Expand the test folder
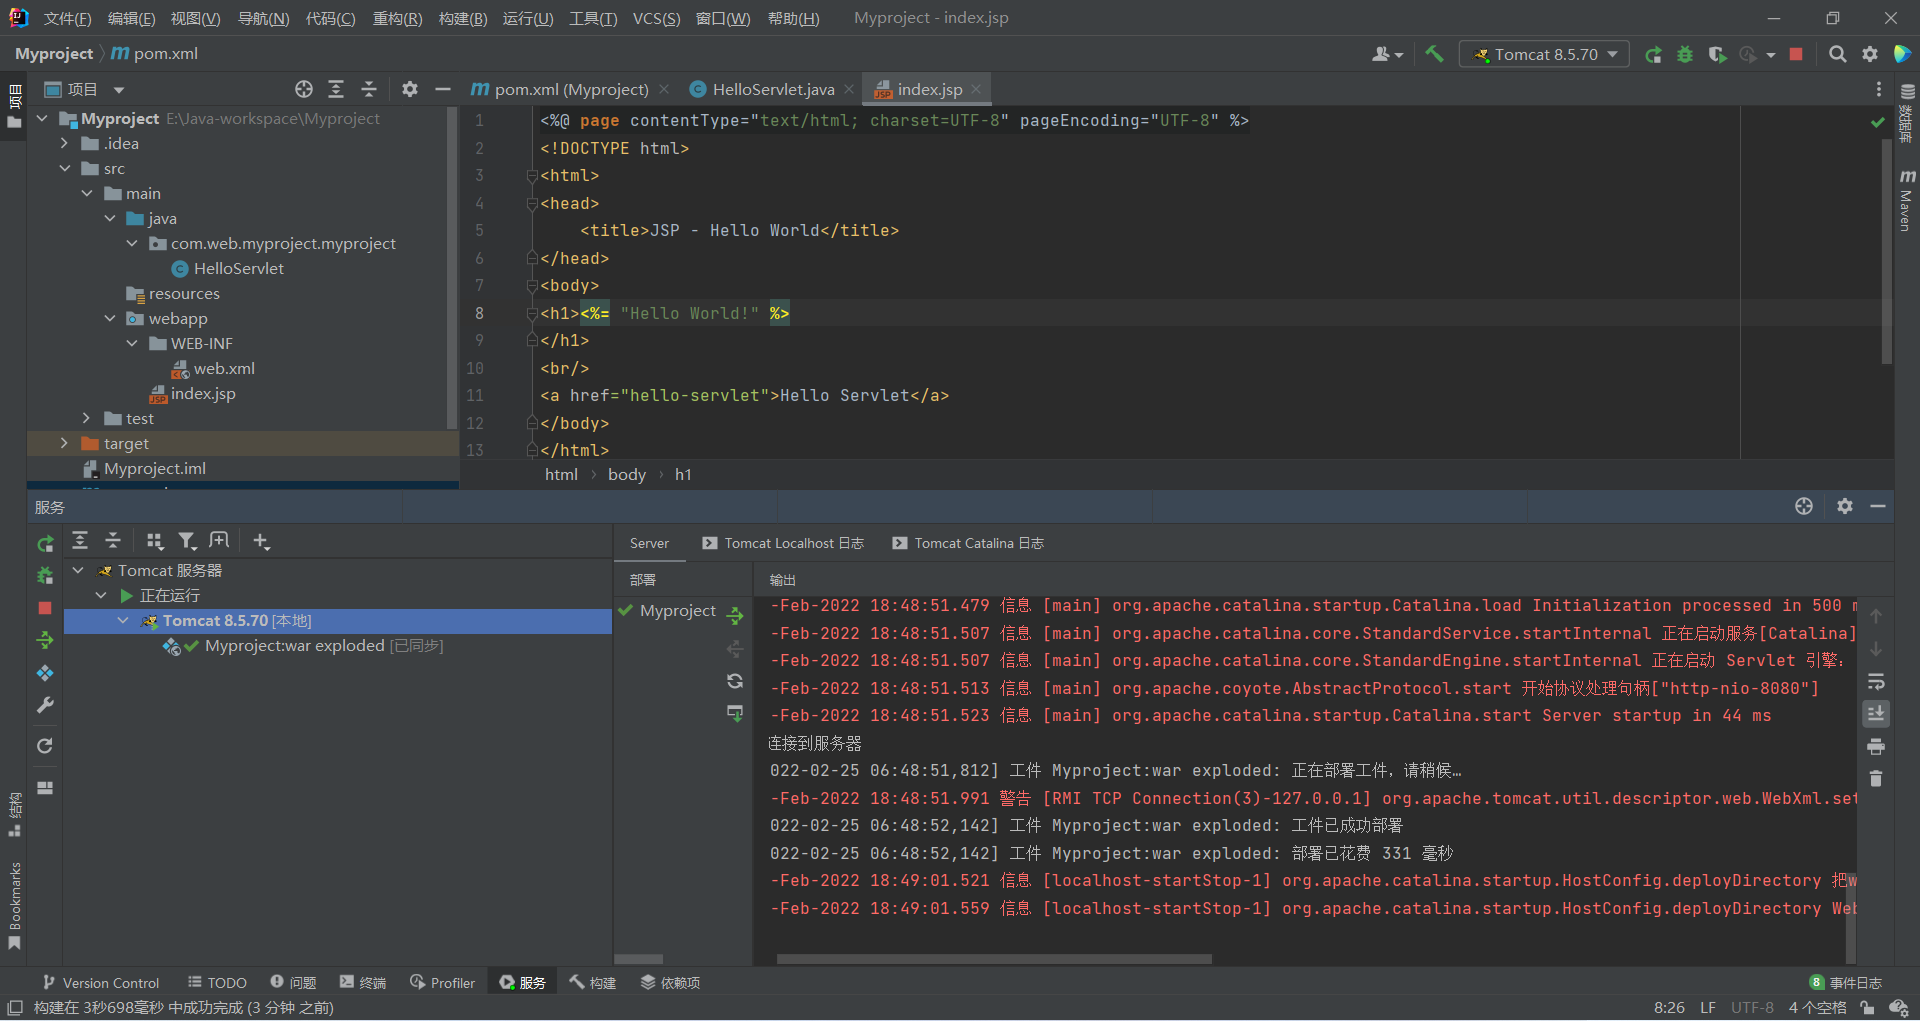This screenshot has height=1021, width=1920. pyautogui.click(x=87, y=418)
